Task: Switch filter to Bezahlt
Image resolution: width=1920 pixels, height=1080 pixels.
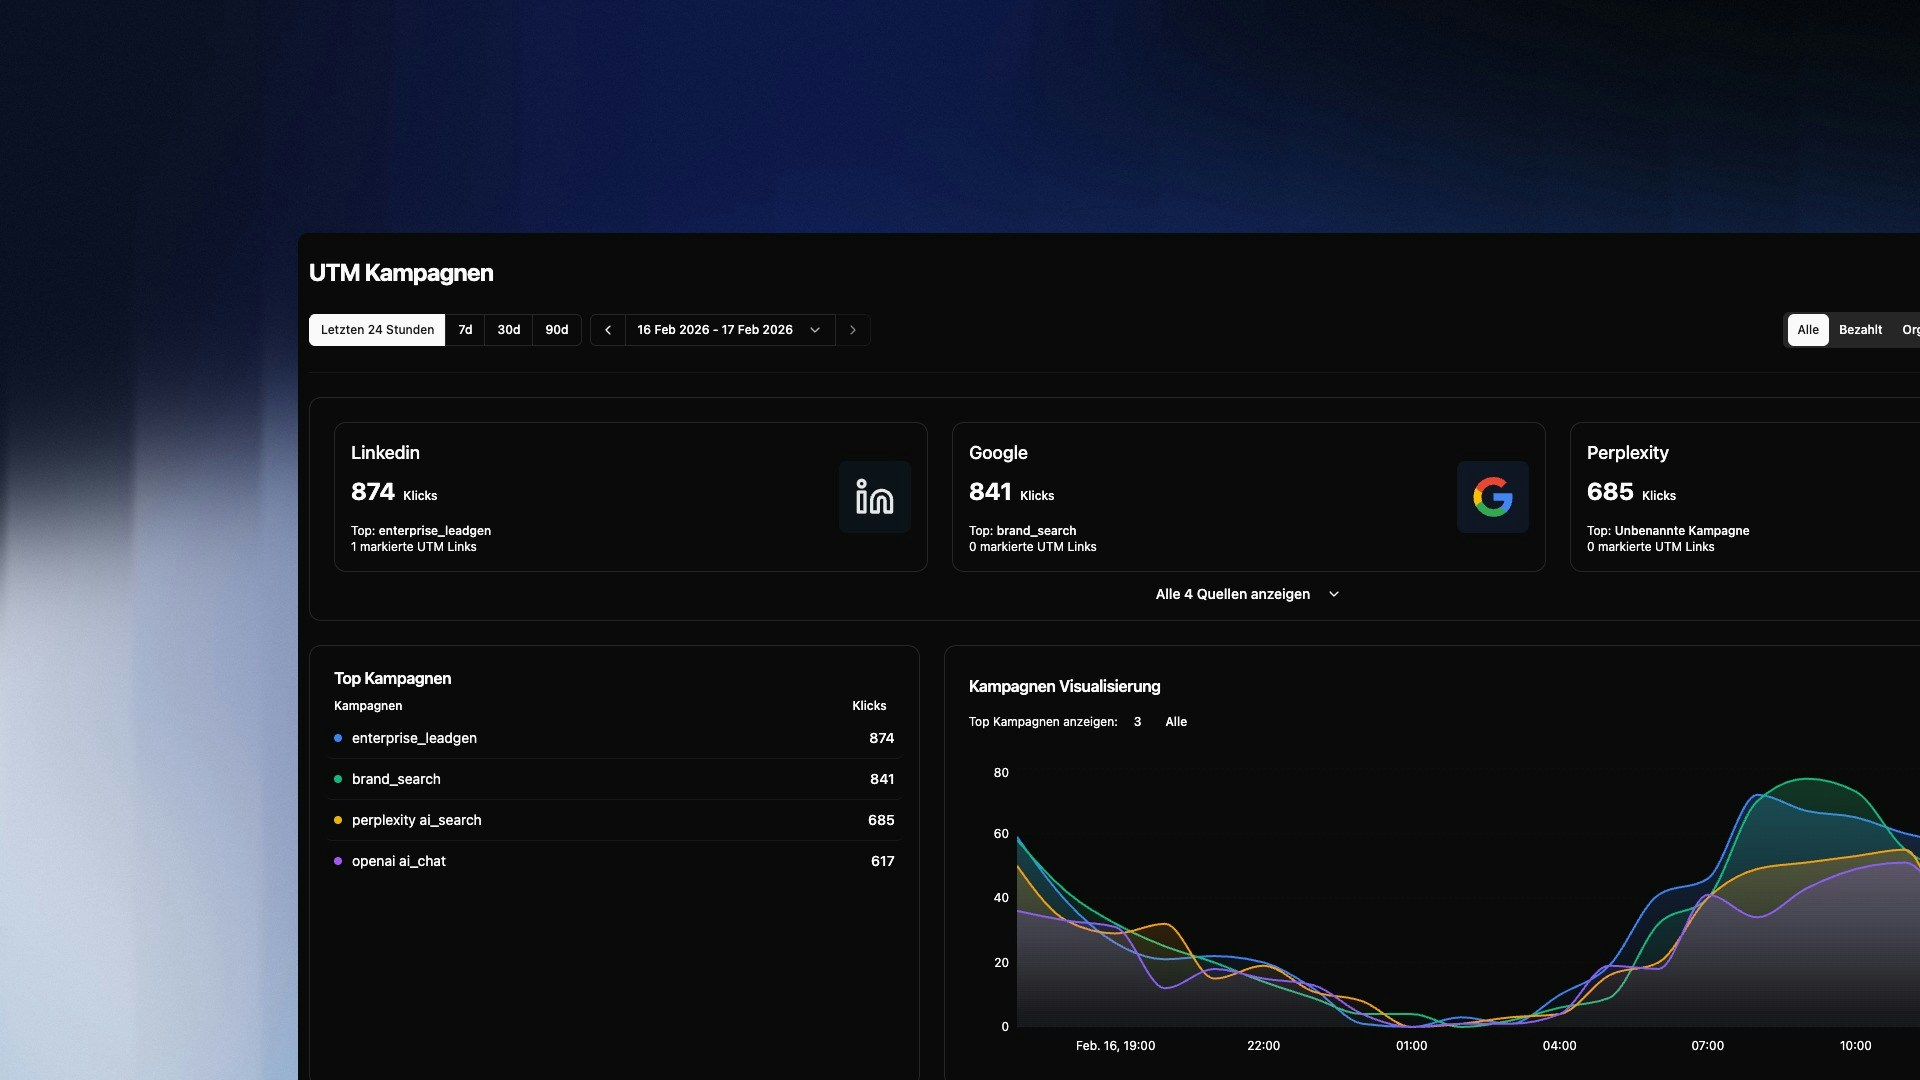Action: (1860, 330)
